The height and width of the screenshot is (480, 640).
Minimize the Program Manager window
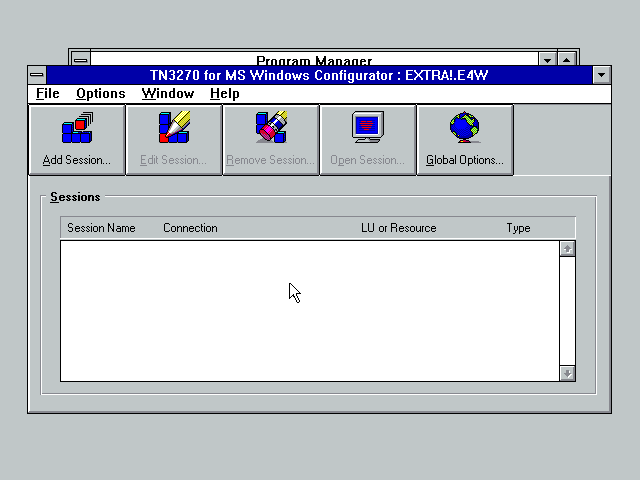548,59
